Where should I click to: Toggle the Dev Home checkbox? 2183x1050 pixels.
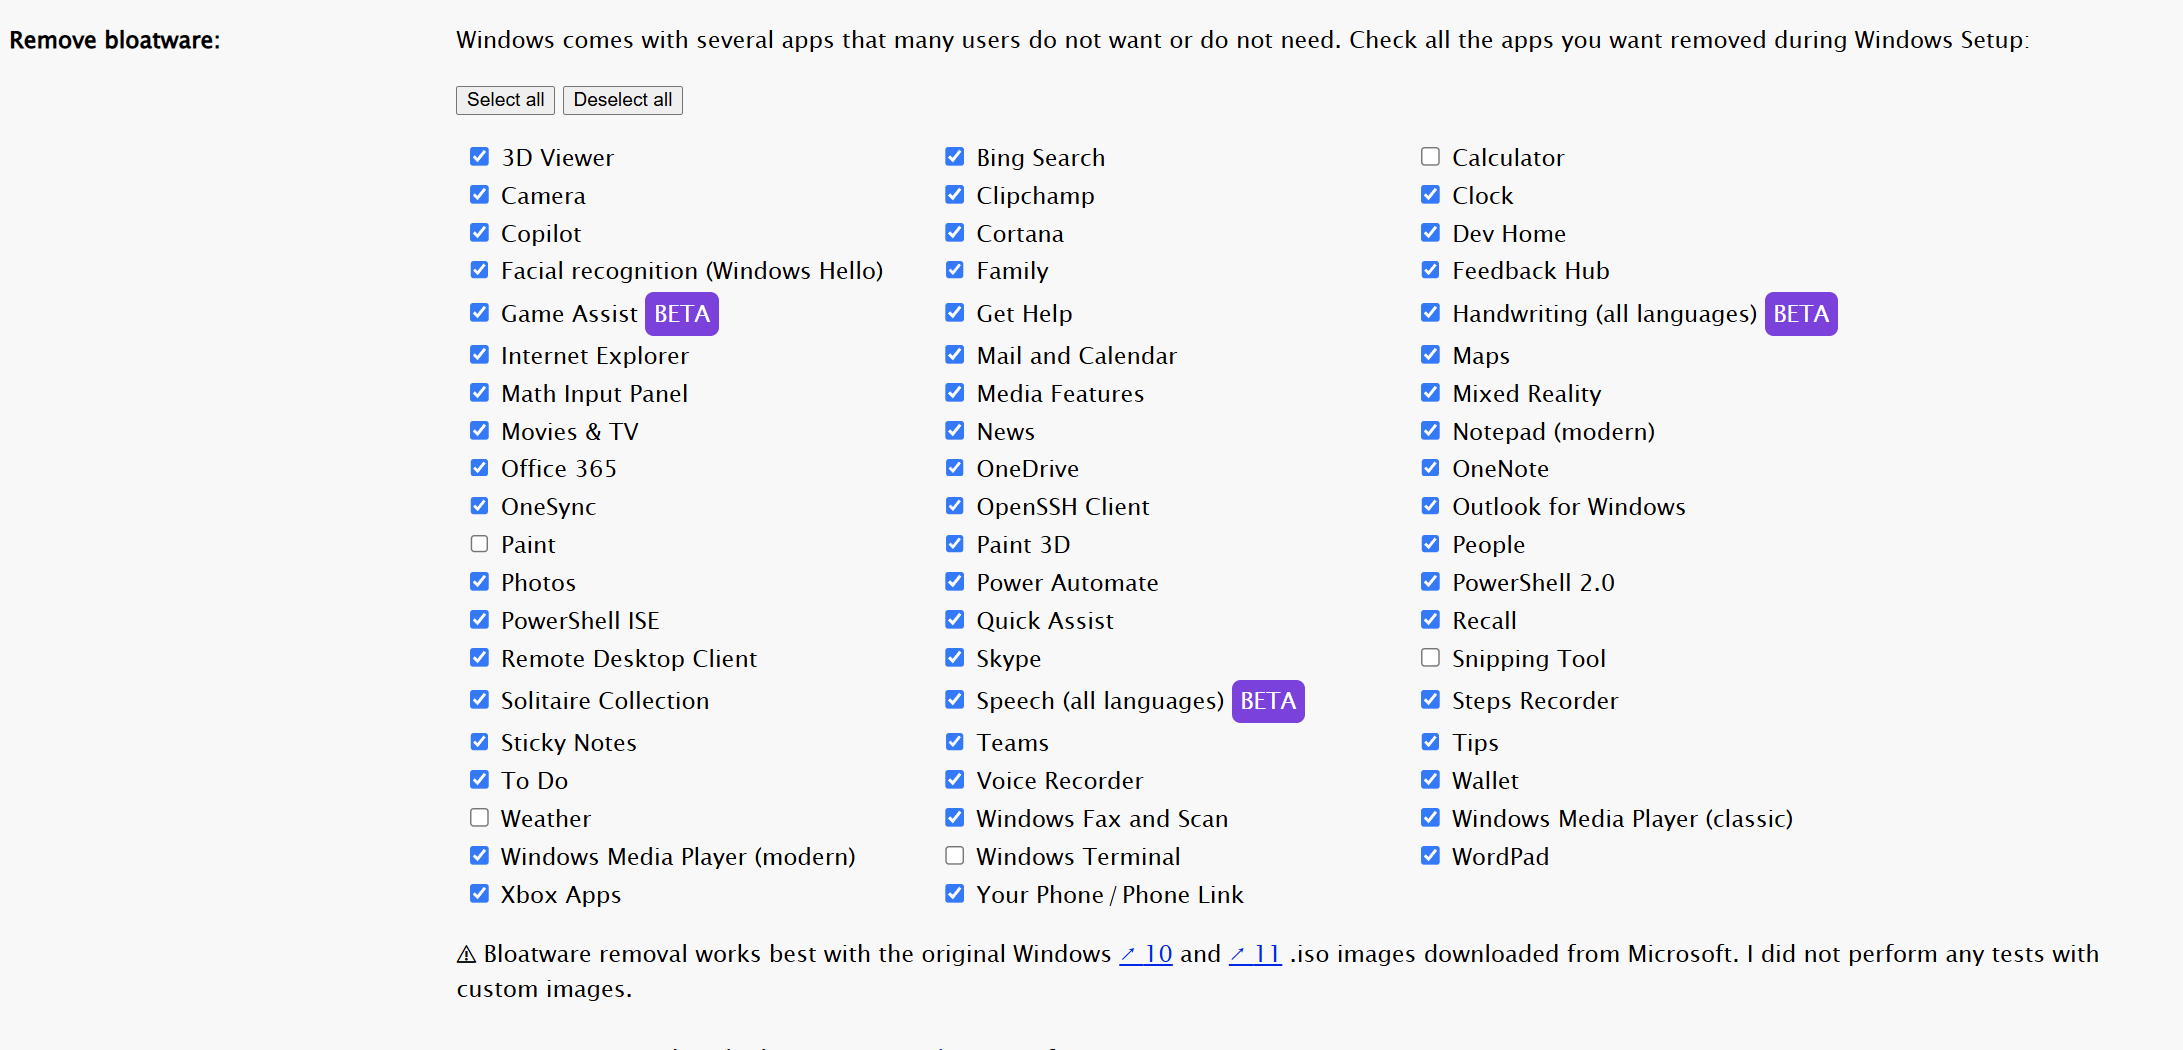pyautogui.click(x=1431, y=233)
